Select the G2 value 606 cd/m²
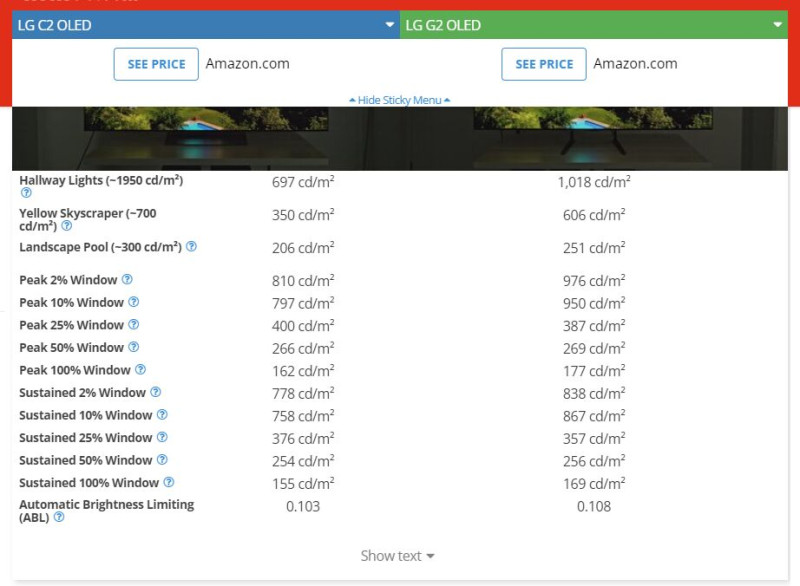Viewport: 800px width, 586px height. tap(594, 215)
